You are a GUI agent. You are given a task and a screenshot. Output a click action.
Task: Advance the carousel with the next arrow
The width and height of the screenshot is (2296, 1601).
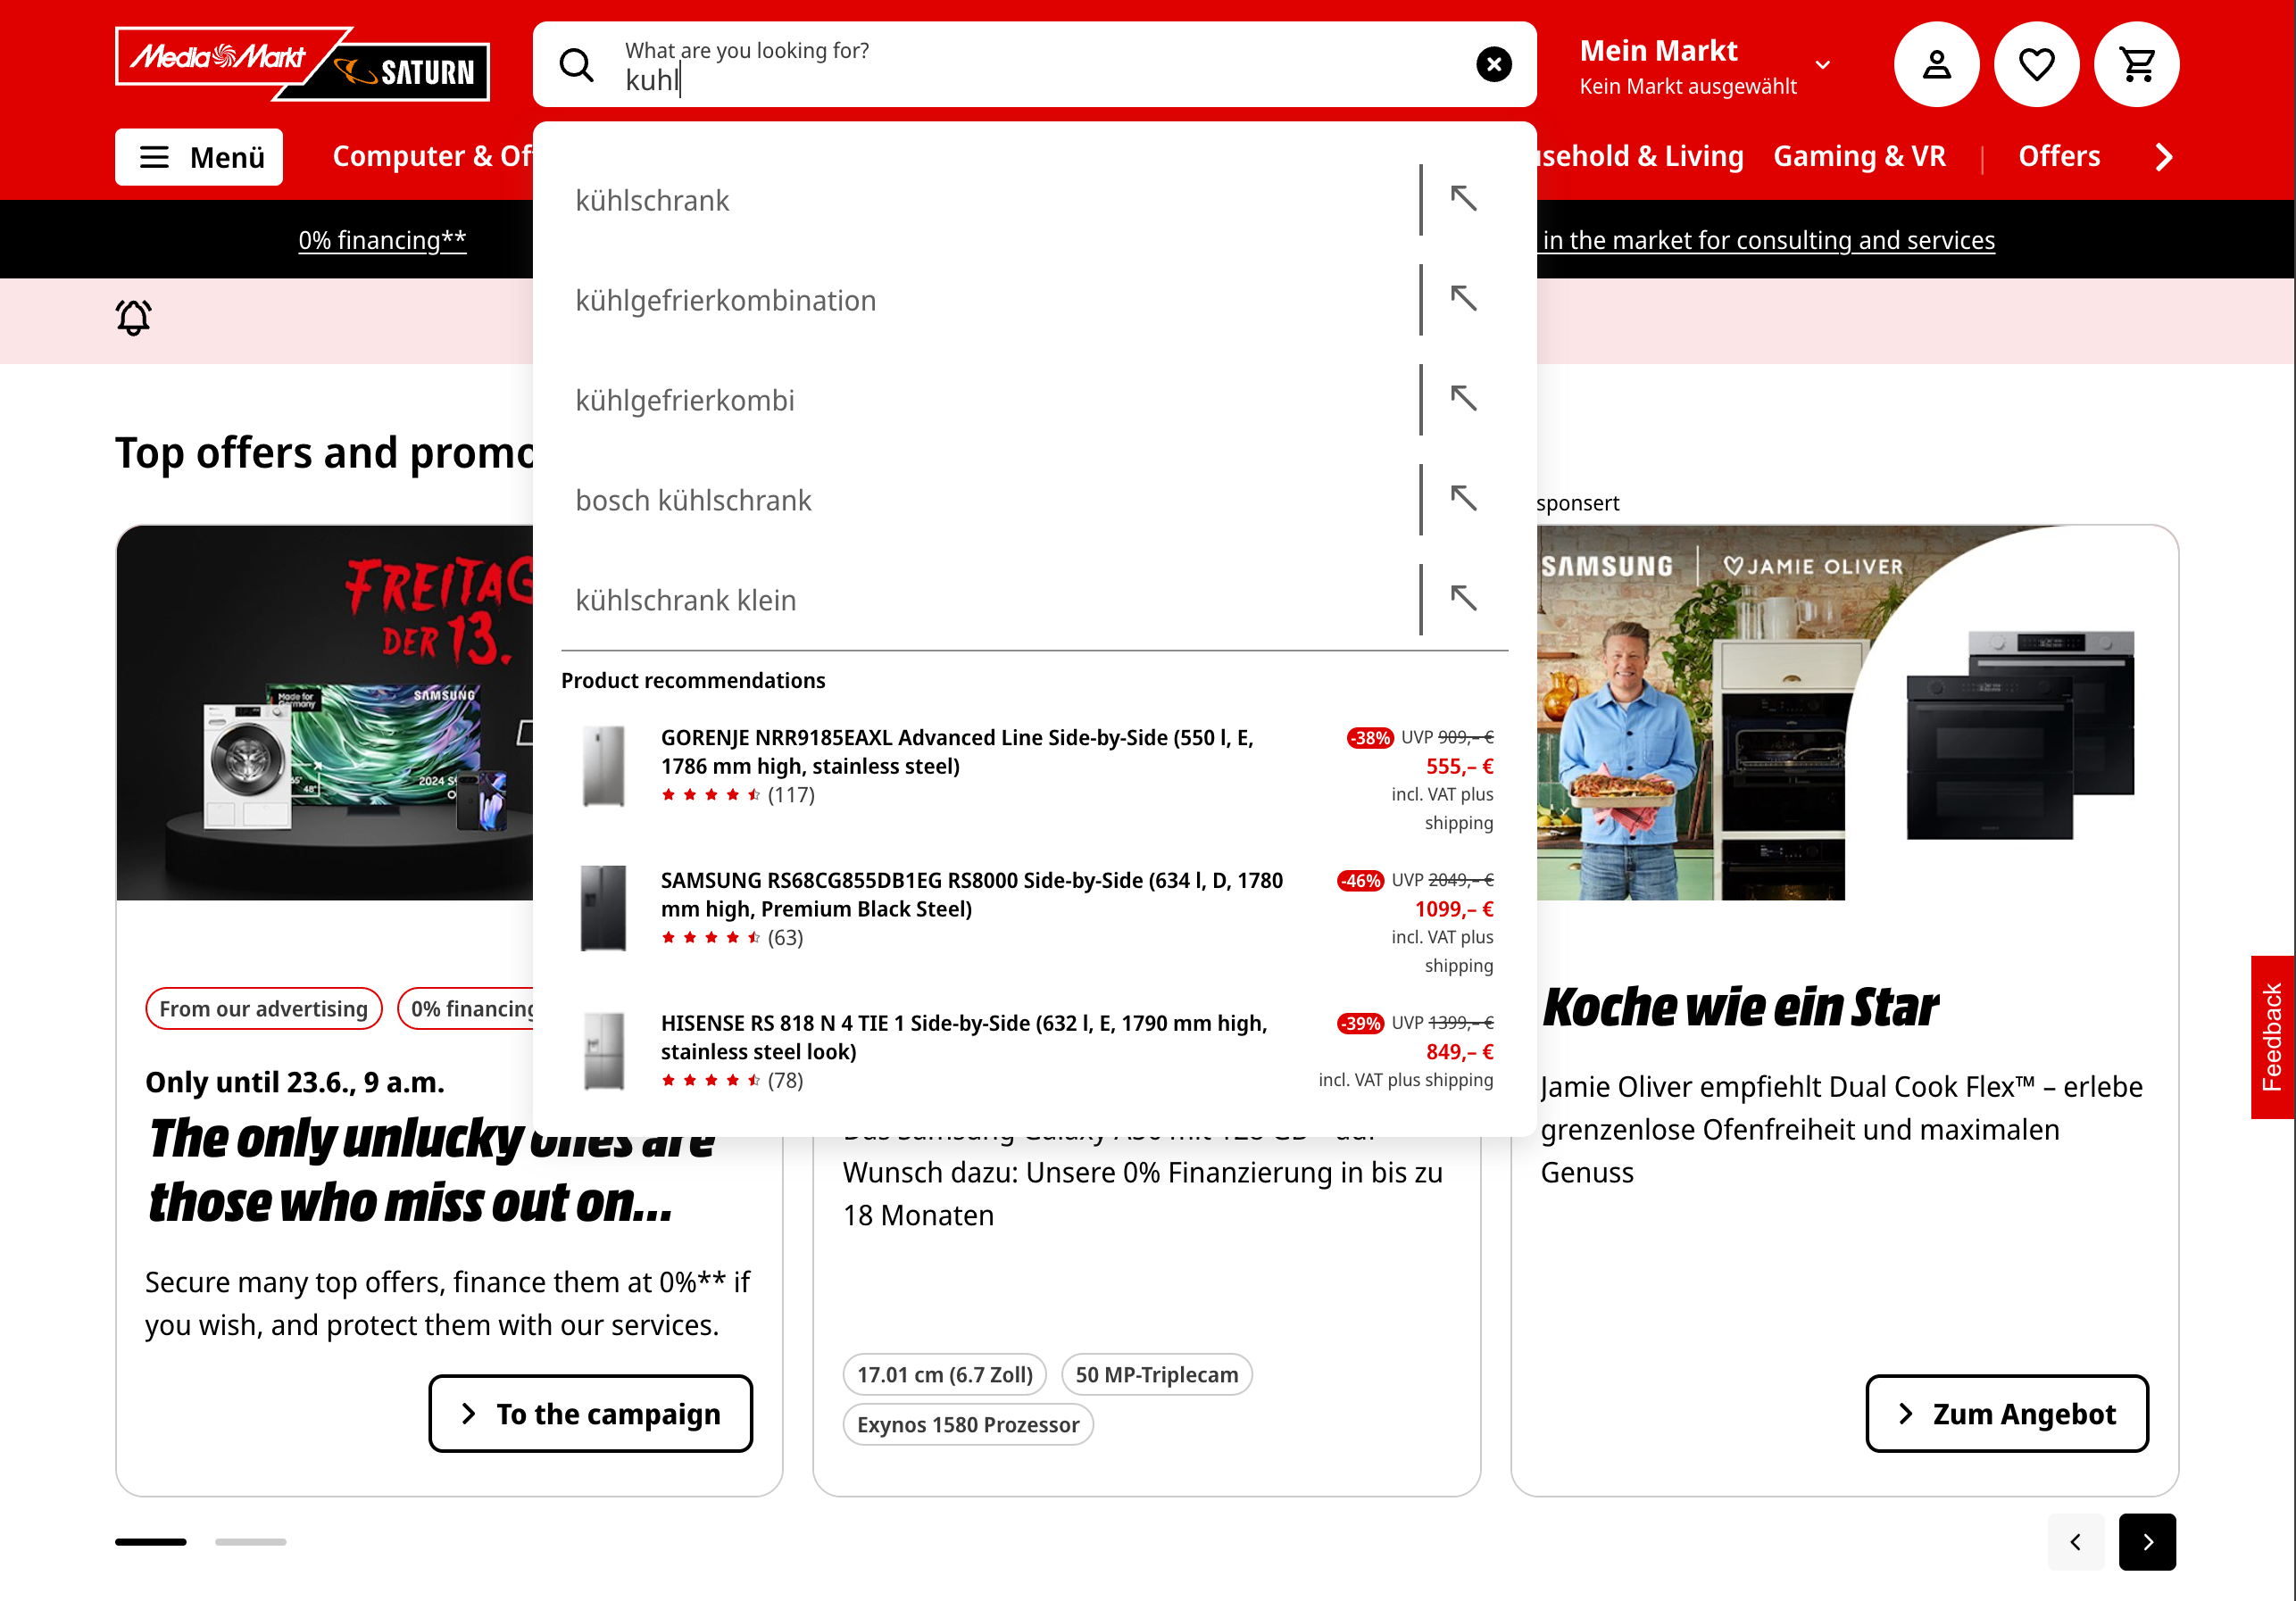[2148, 1542]
